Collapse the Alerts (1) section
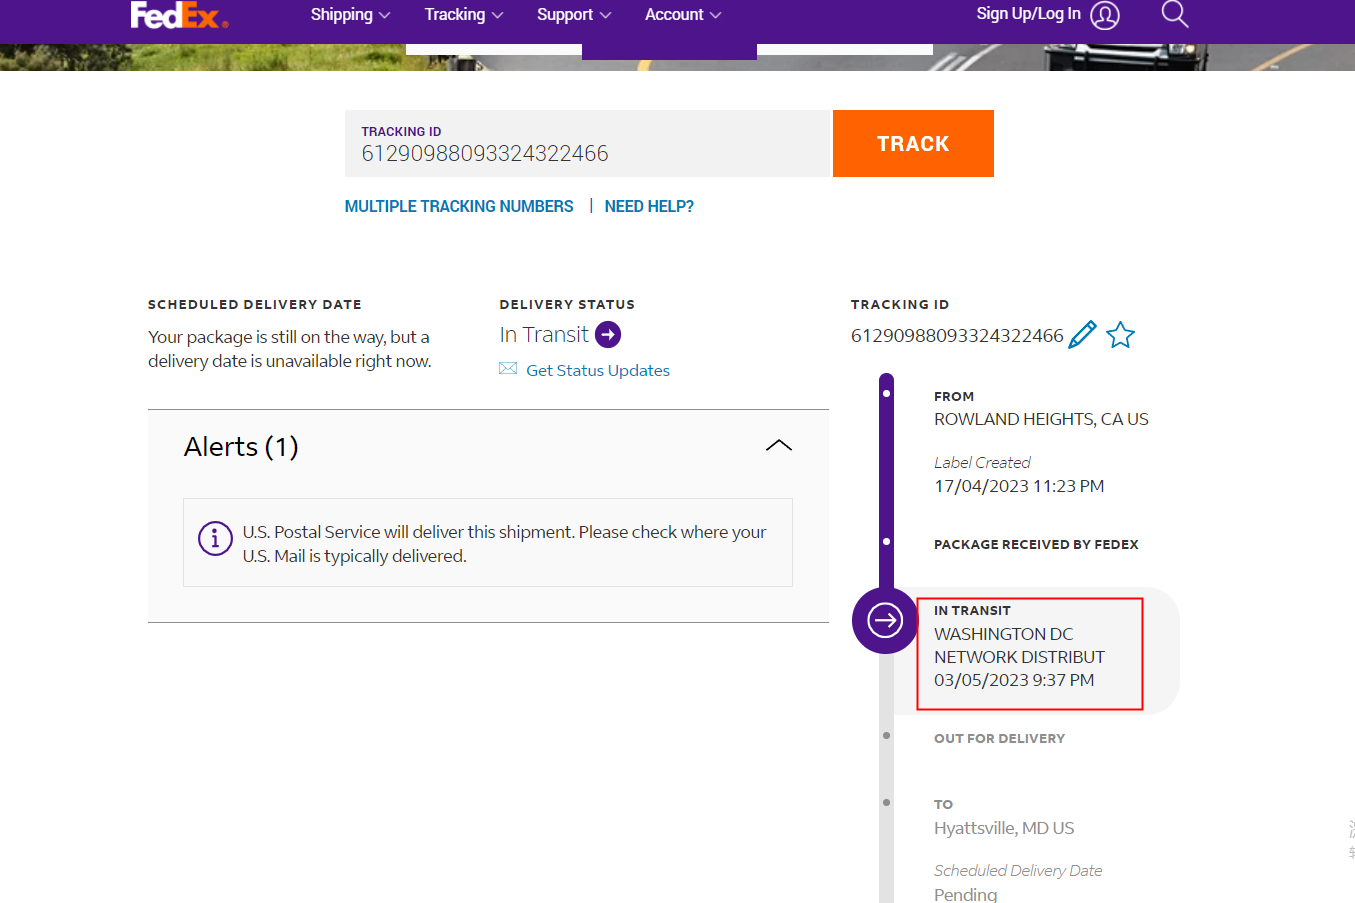This screenshot has width=1355, height=903. [x=778, y=446]
